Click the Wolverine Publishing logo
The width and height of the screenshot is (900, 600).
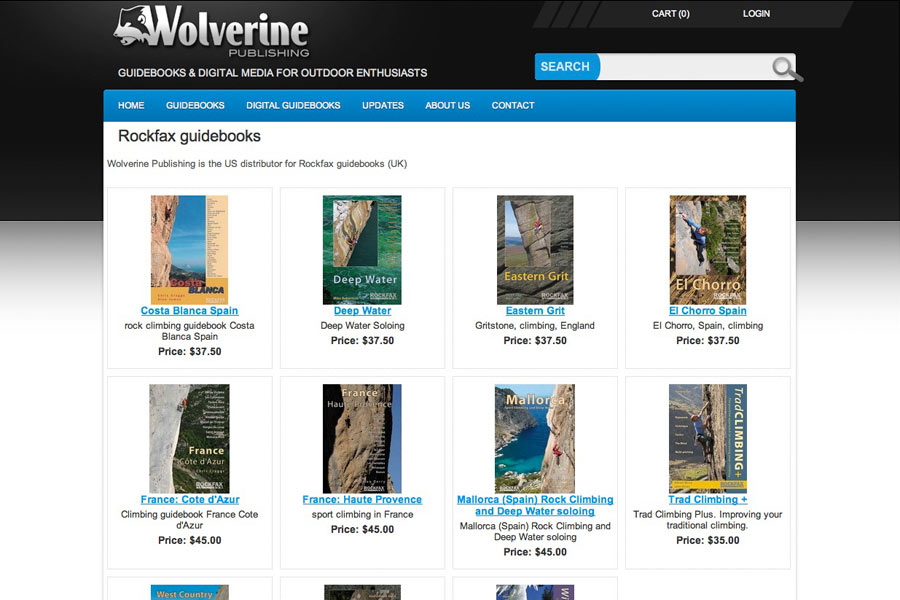[x=211, y=32]
